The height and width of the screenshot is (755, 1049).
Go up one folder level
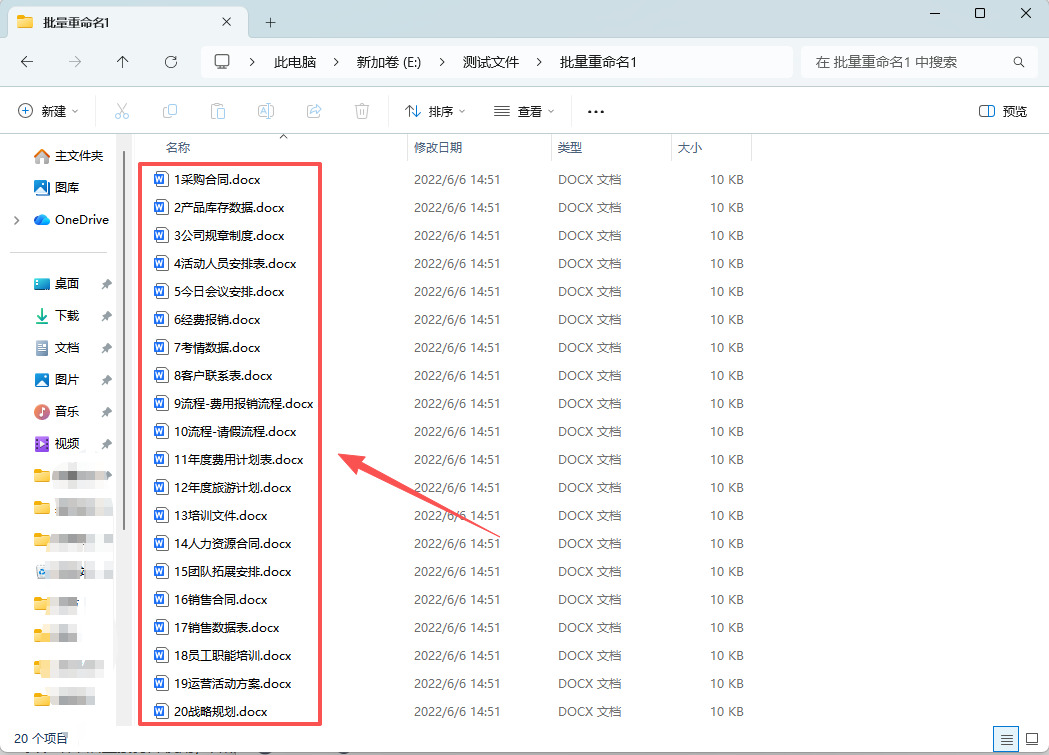click(122, 62)
